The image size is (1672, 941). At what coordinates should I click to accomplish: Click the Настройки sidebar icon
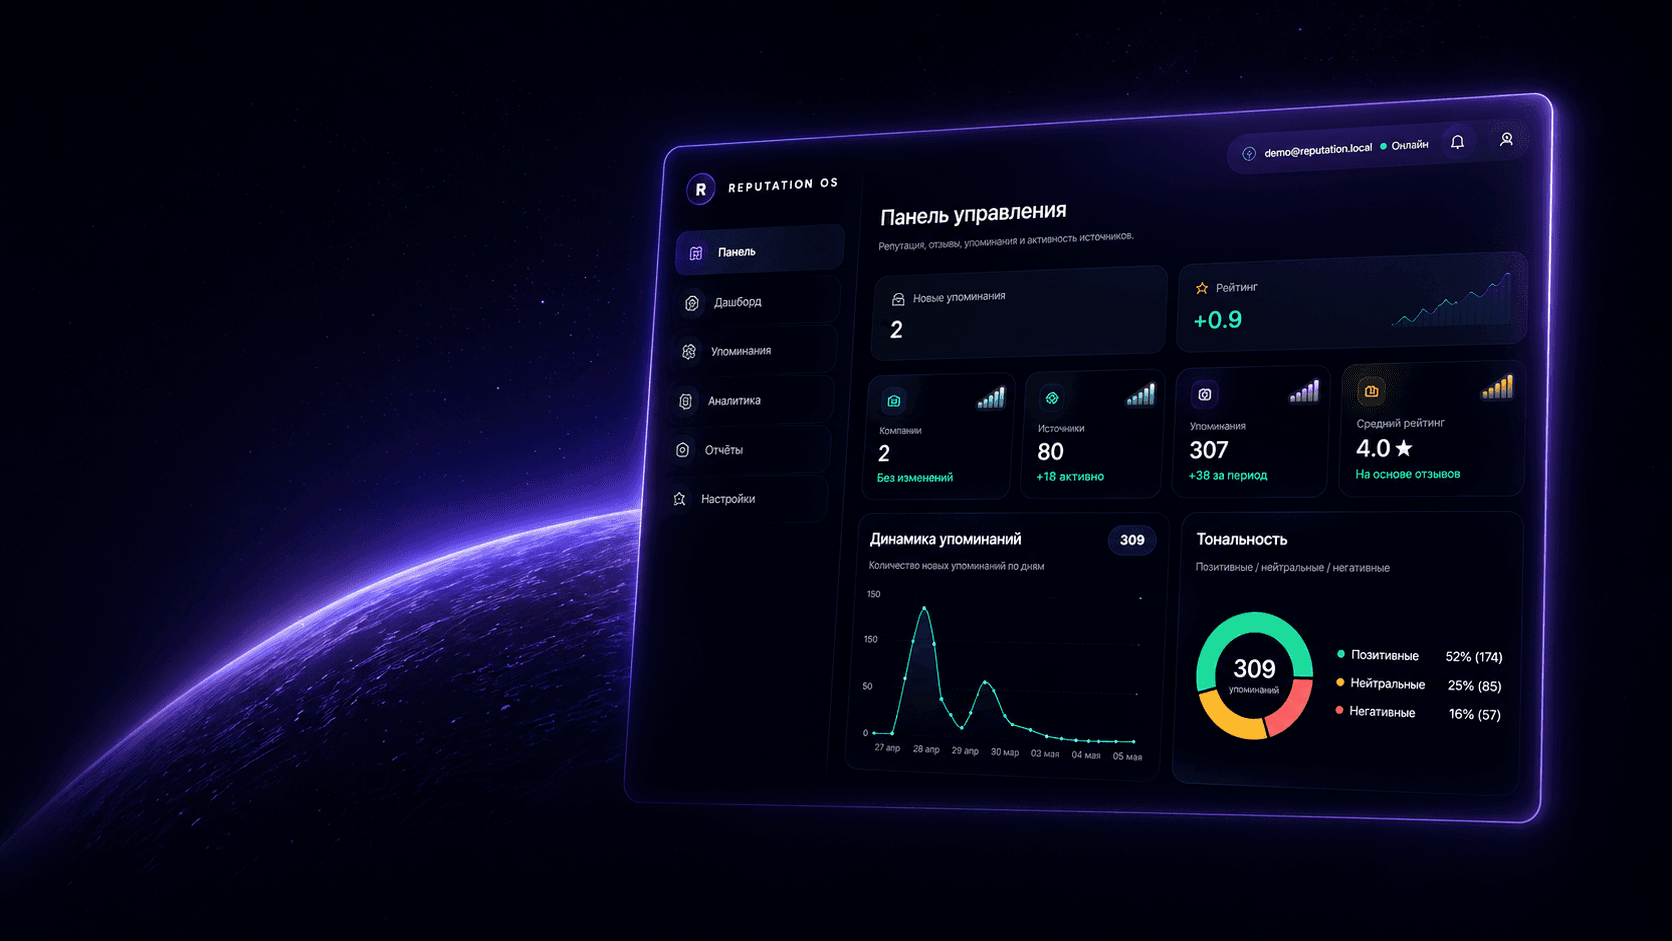[679, 499]
